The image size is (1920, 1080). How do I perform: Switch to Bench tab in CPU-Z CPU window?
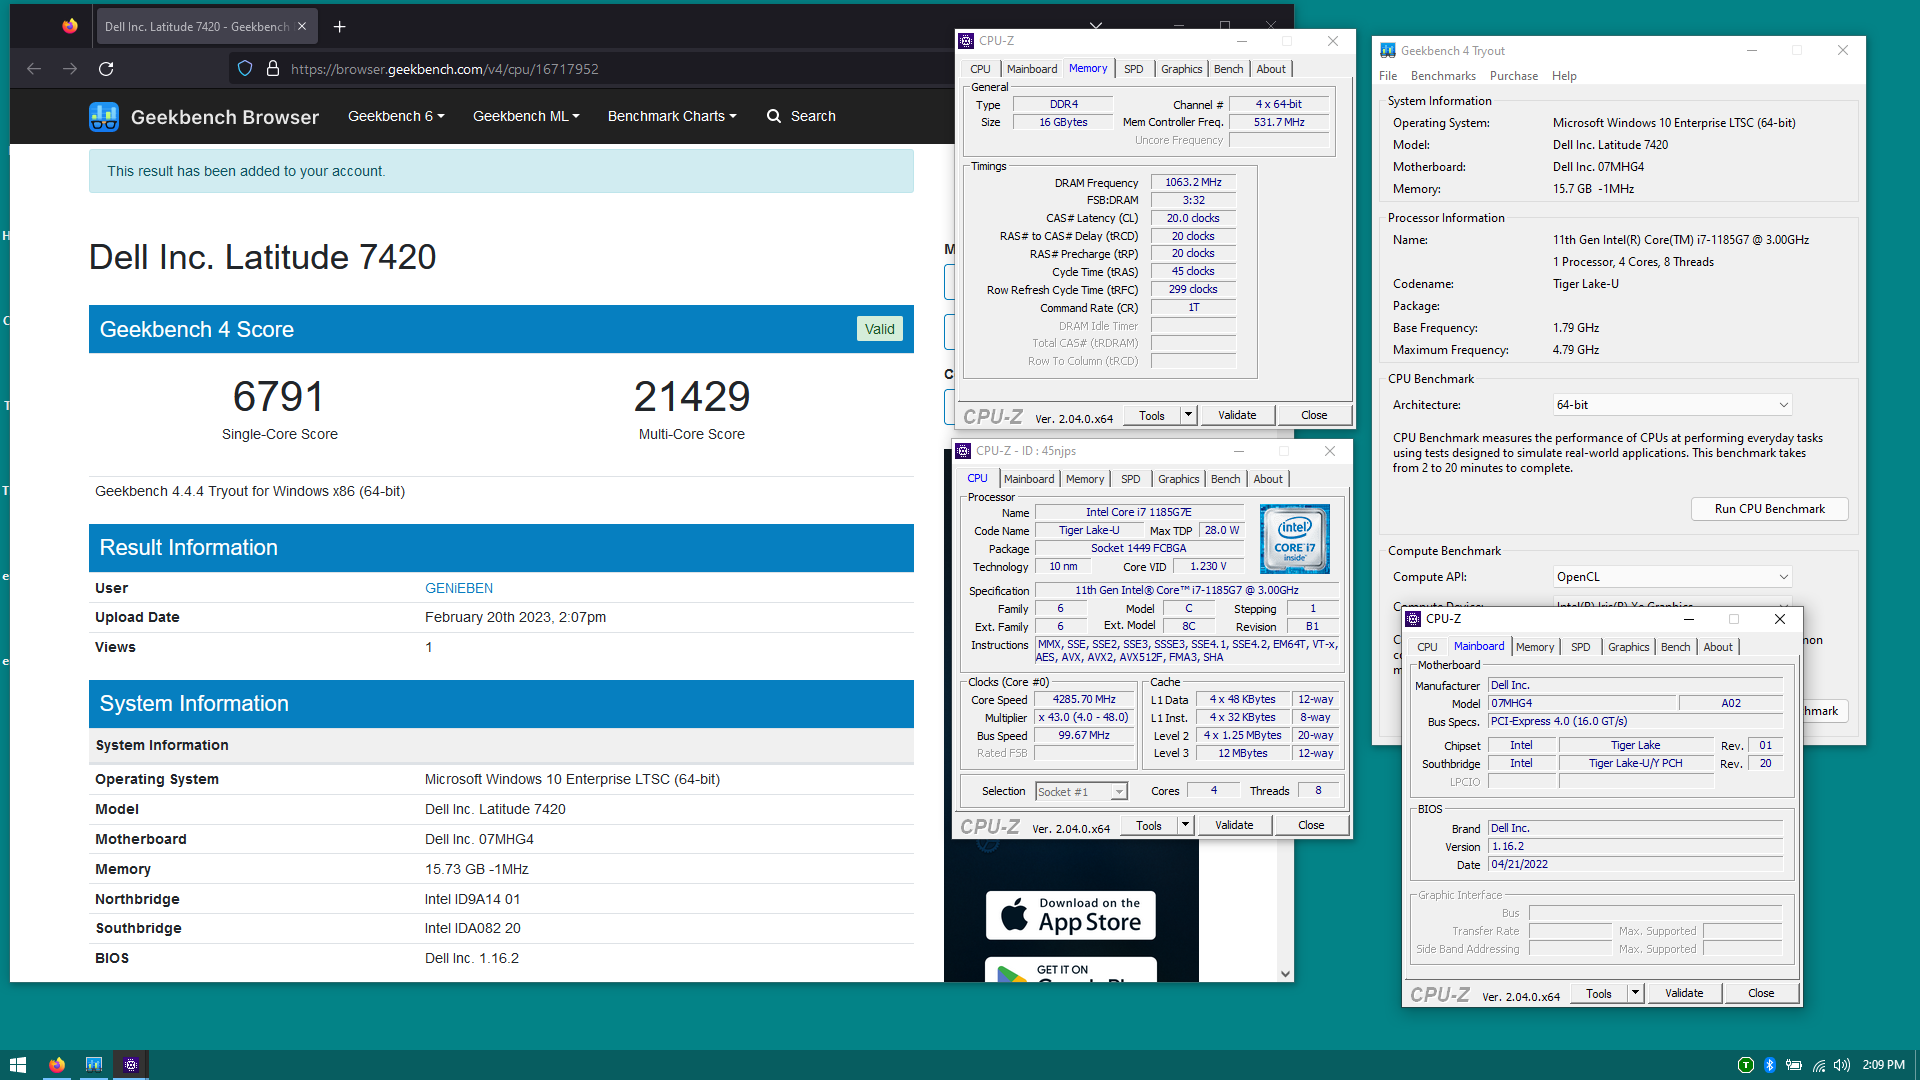(1225, 479)
